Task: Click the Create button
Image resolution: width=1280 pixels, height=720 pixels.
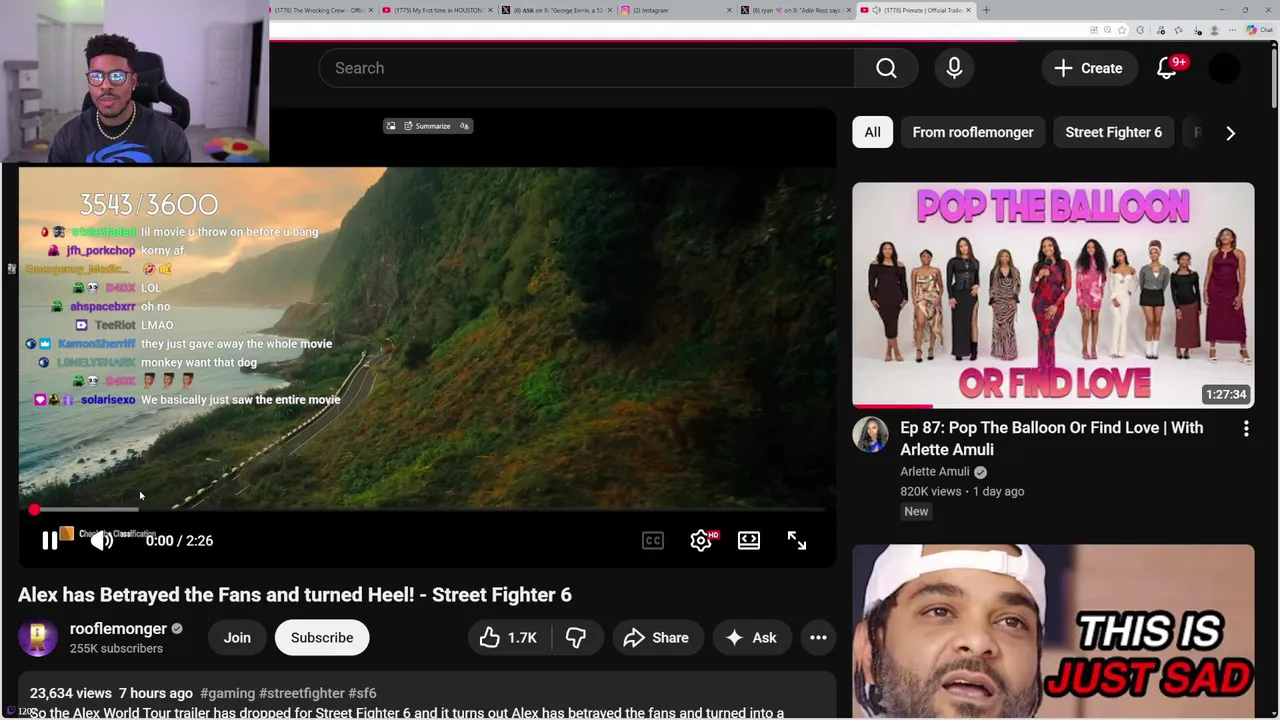Action: point(1088,68)
